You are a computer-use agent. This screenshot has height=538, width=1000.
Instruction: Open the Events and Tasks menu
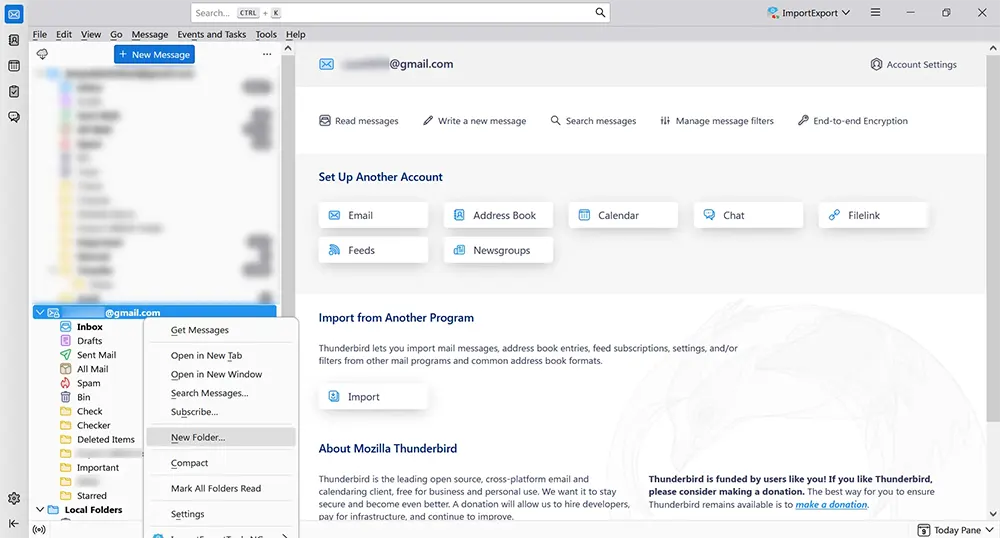pyautogui.click(x=212, y=34)
